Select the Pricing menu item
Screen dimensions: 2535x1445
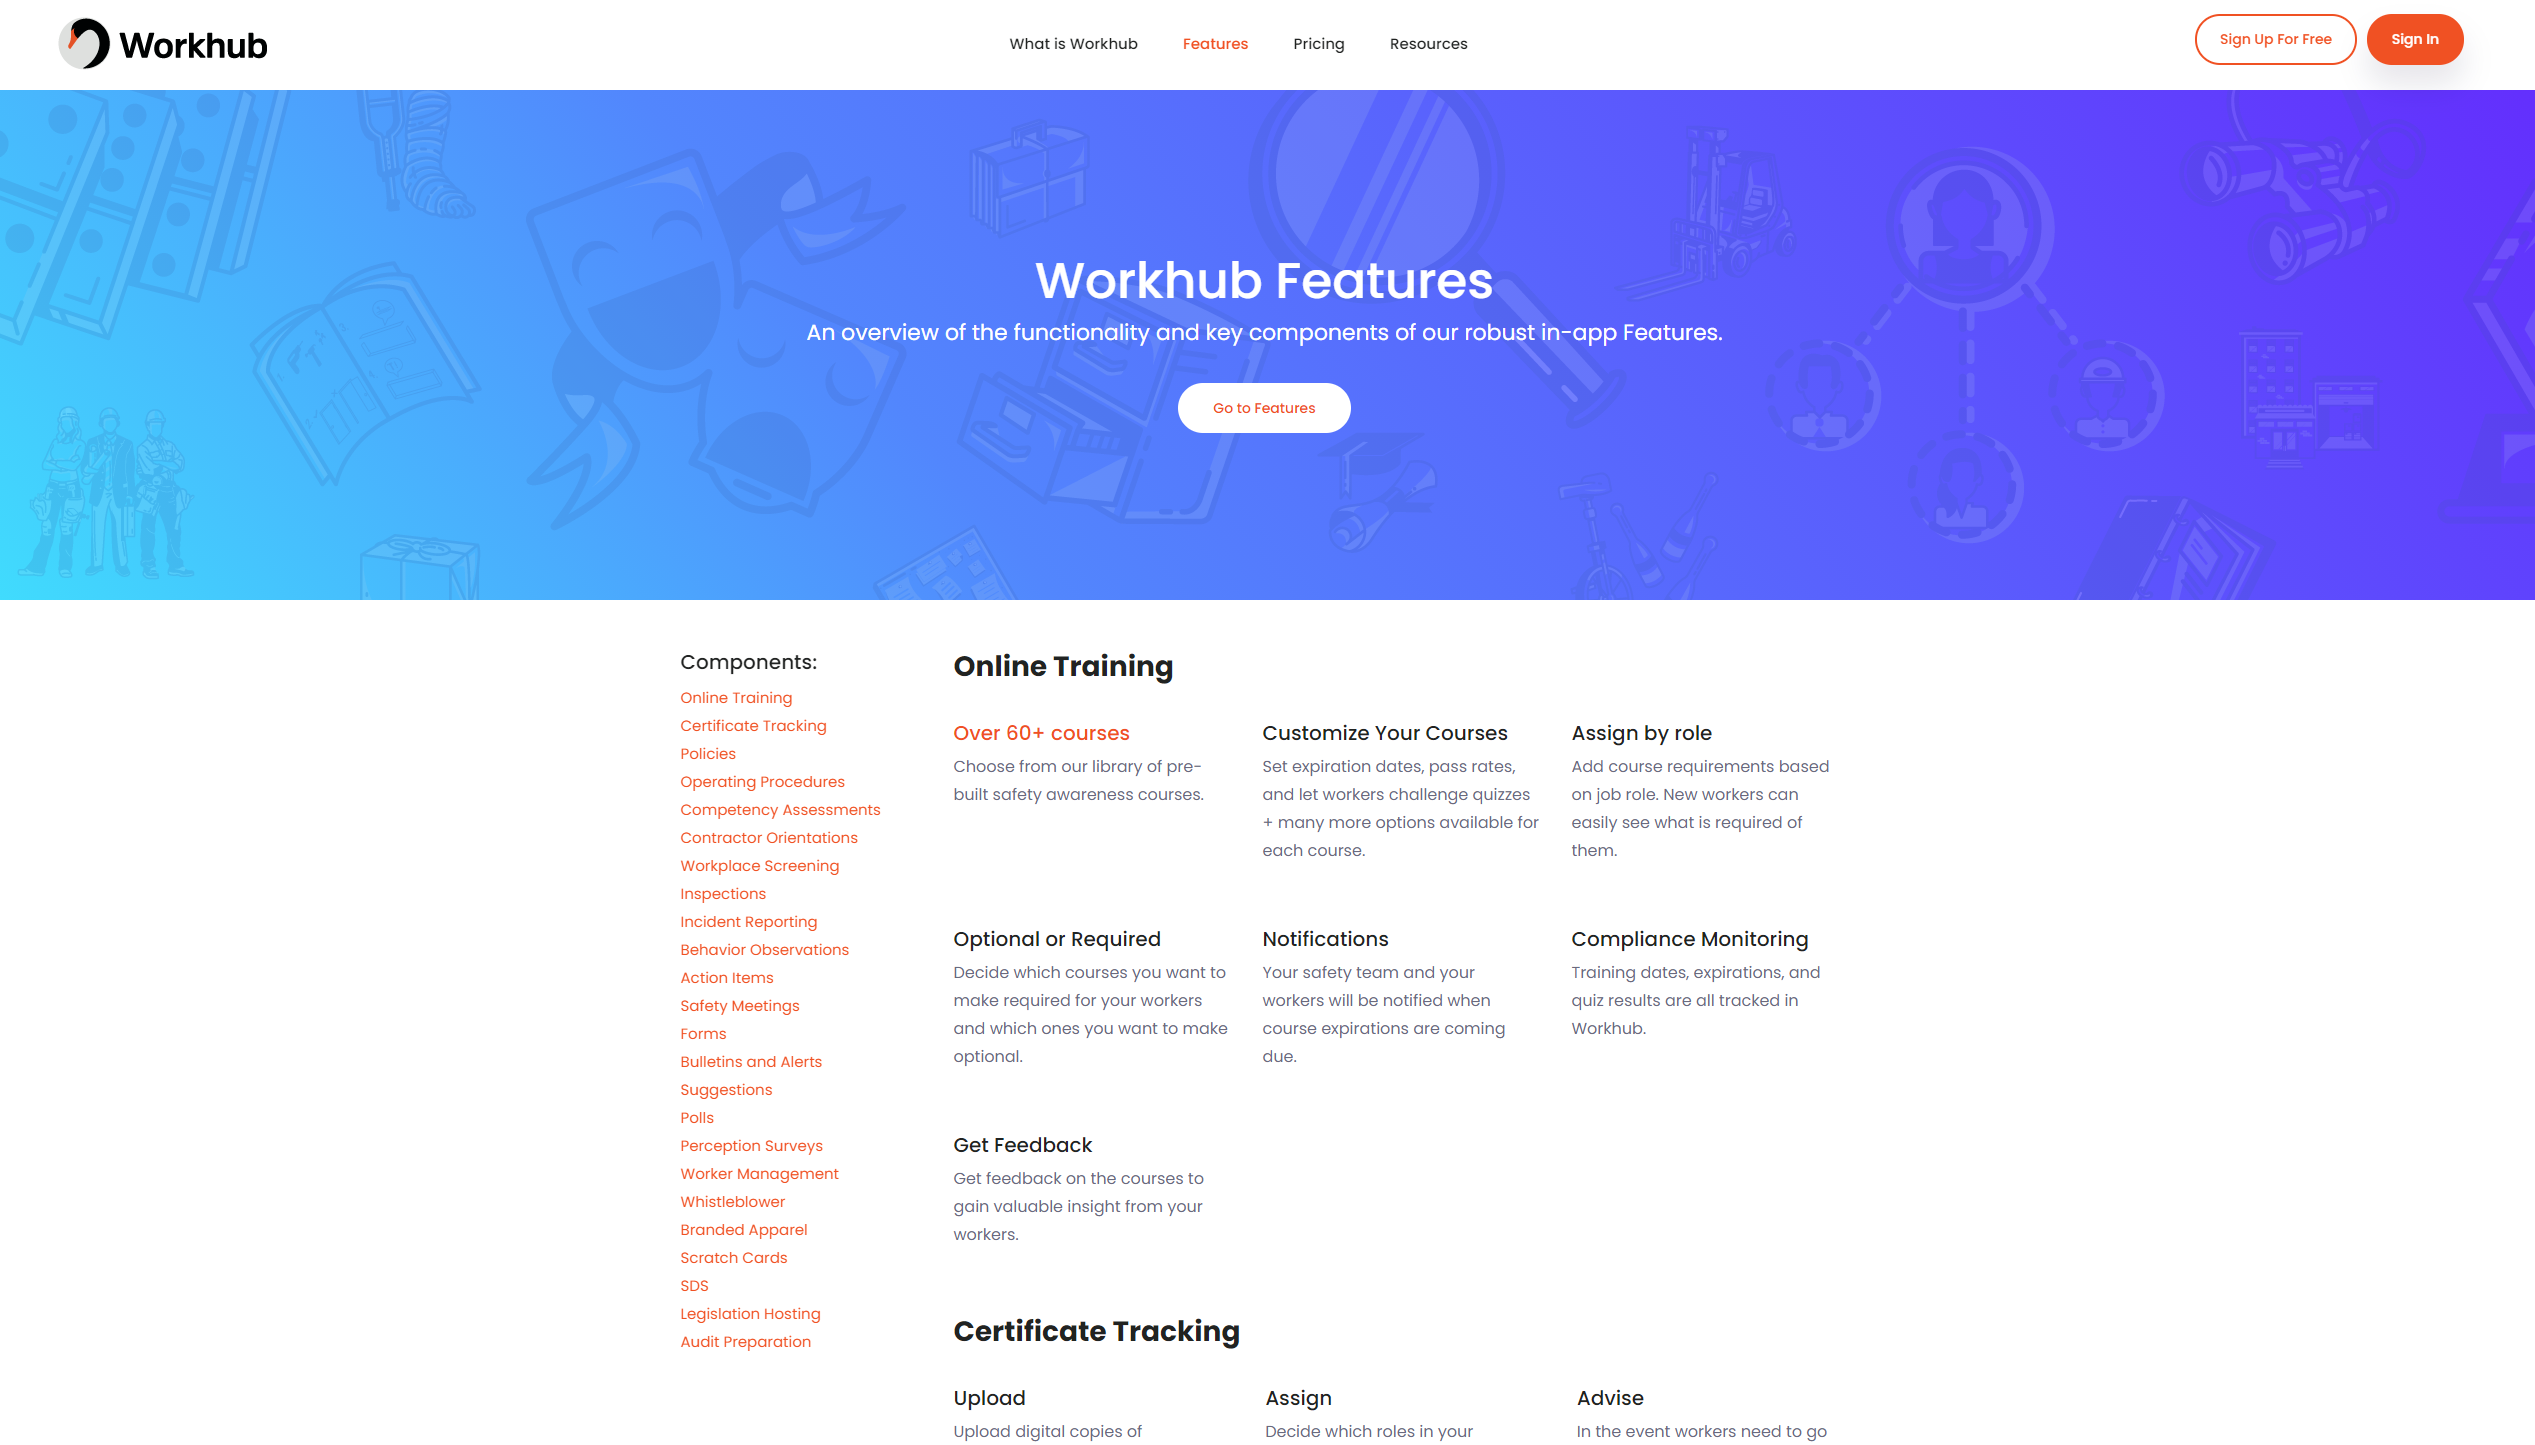click(1318, 44)
